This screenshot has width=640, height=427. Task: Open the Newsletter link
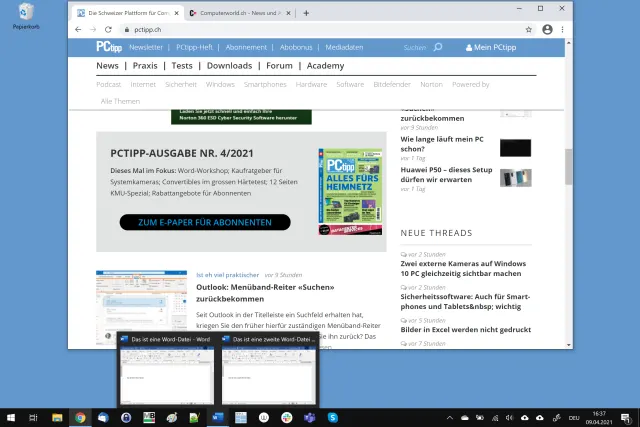pos(146,47)
